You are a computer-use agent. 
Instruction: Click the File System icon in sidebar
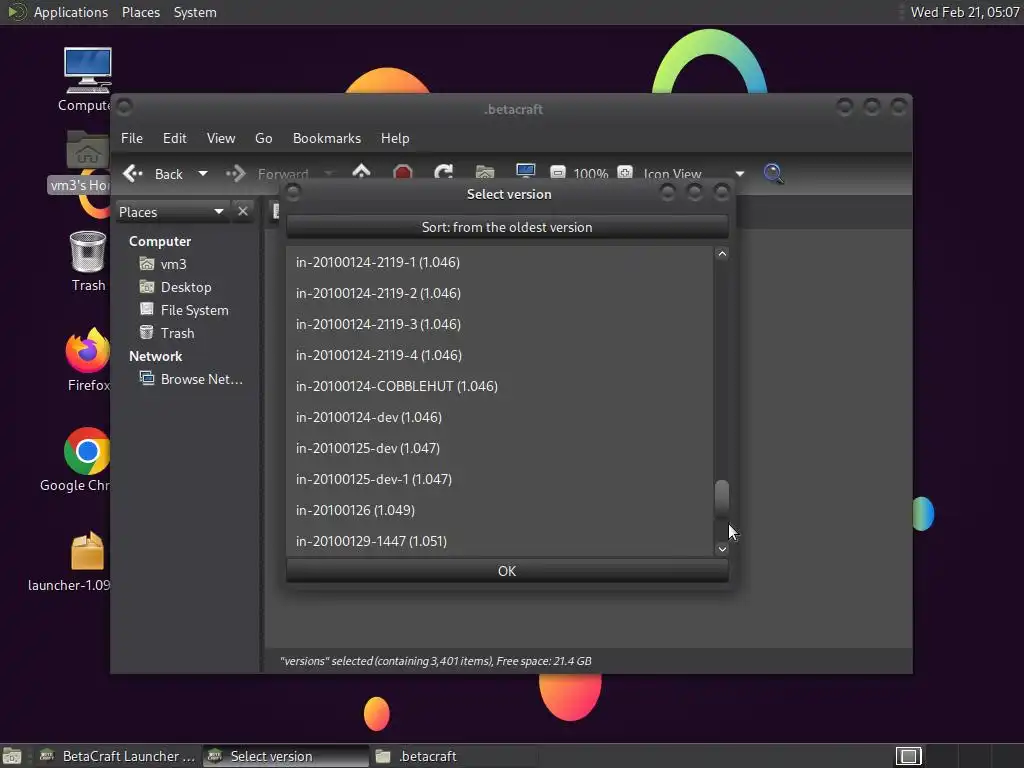tap(147, 310)
